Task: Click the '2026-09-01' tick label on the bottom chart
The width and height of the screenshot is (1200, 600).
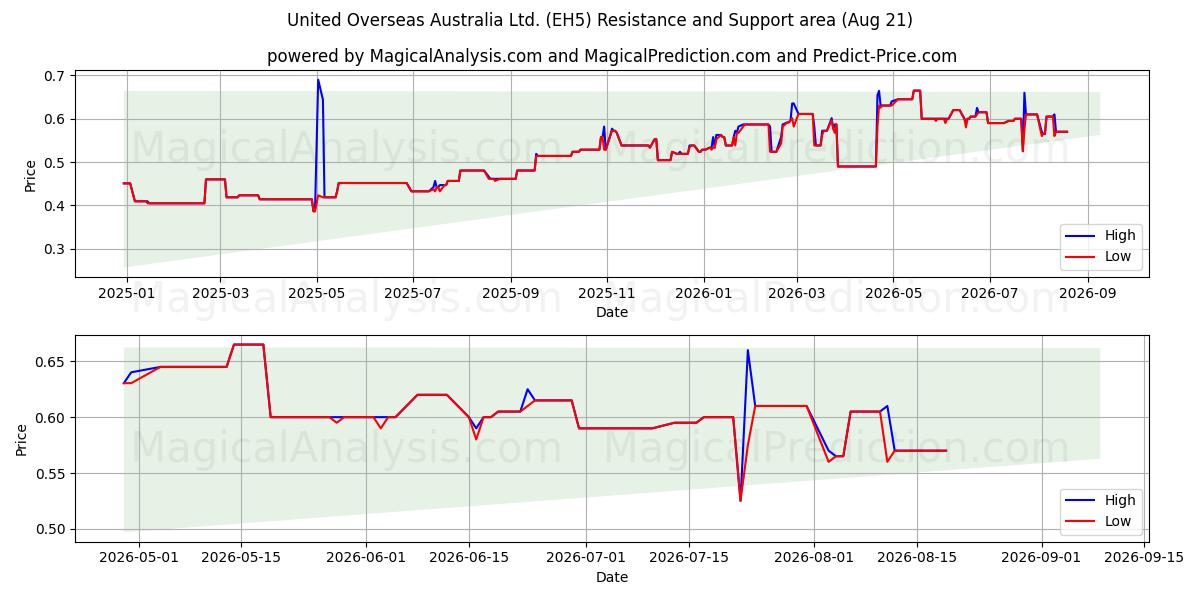Action: click(x=1042, y=559)
